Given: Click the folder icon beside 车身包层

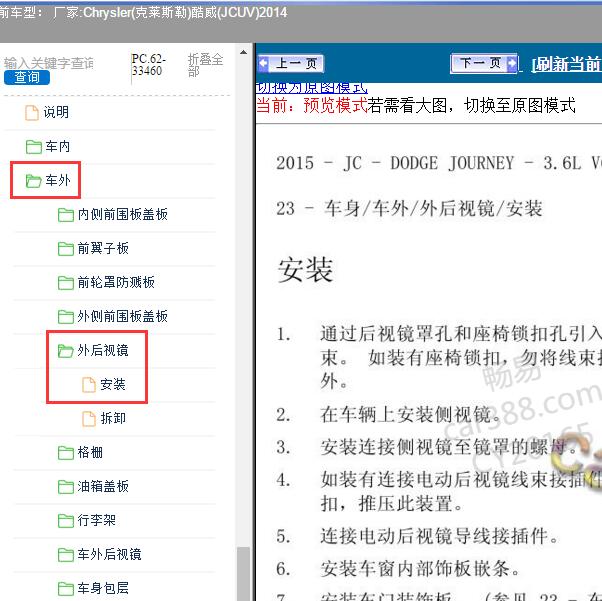Looking at the screenshot, I should pos(66,589).
